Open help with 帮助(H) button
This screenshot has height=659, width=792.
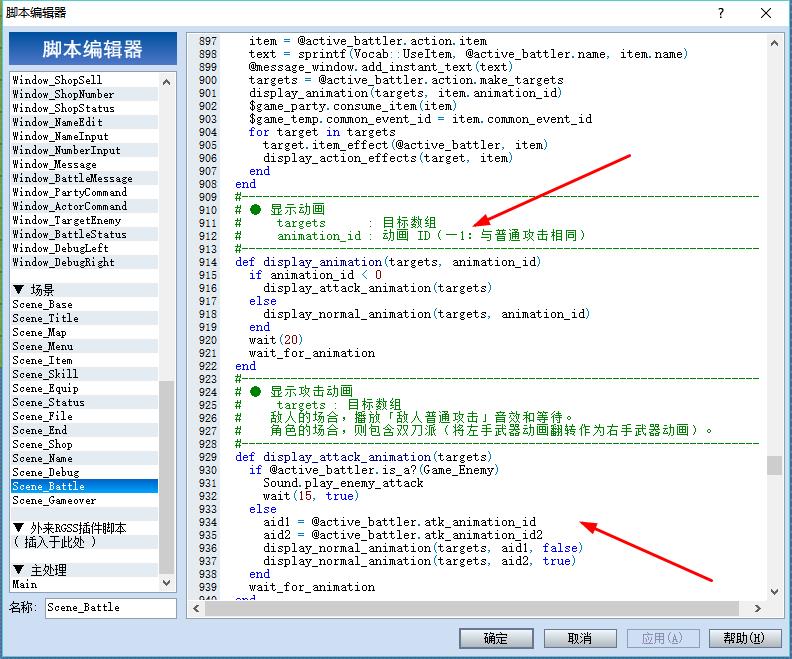pyautogui.click(x=745, y=638)
